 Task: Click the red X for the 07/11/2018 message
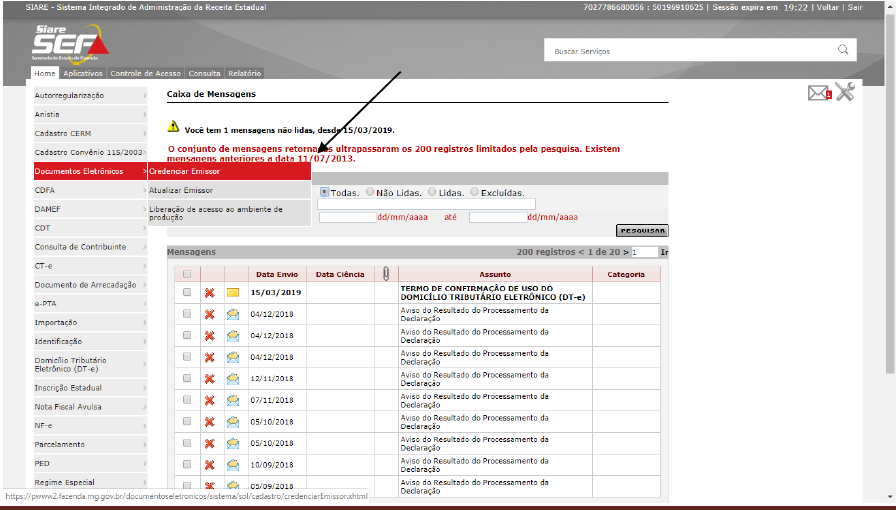[210, 400]
